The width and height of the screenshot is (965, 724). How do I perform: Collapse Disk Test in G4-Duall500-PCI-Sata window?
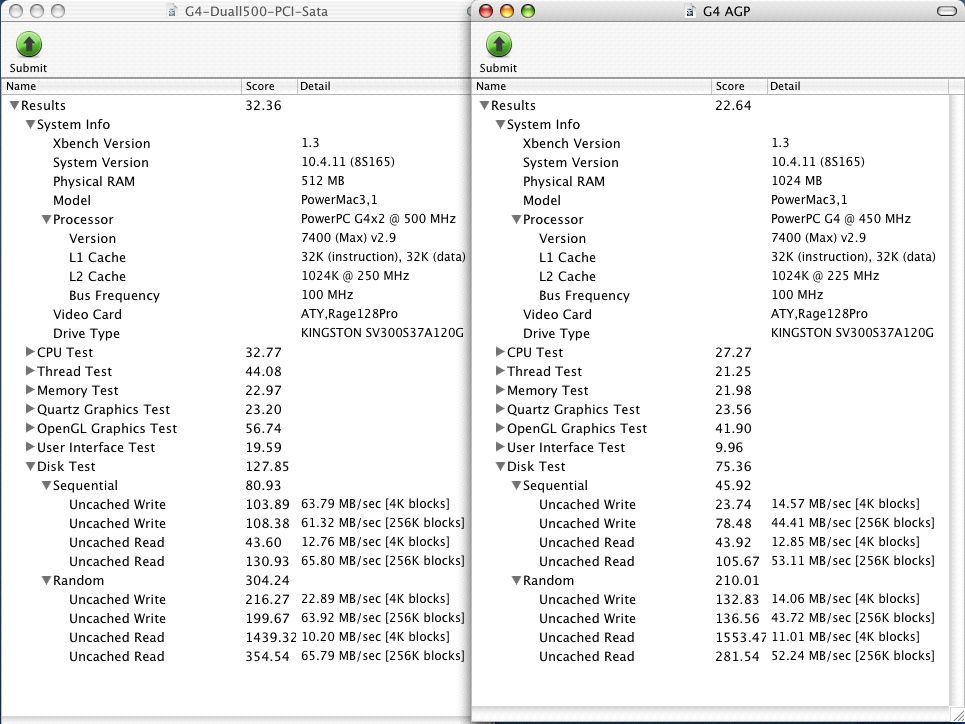coord(30,467)
